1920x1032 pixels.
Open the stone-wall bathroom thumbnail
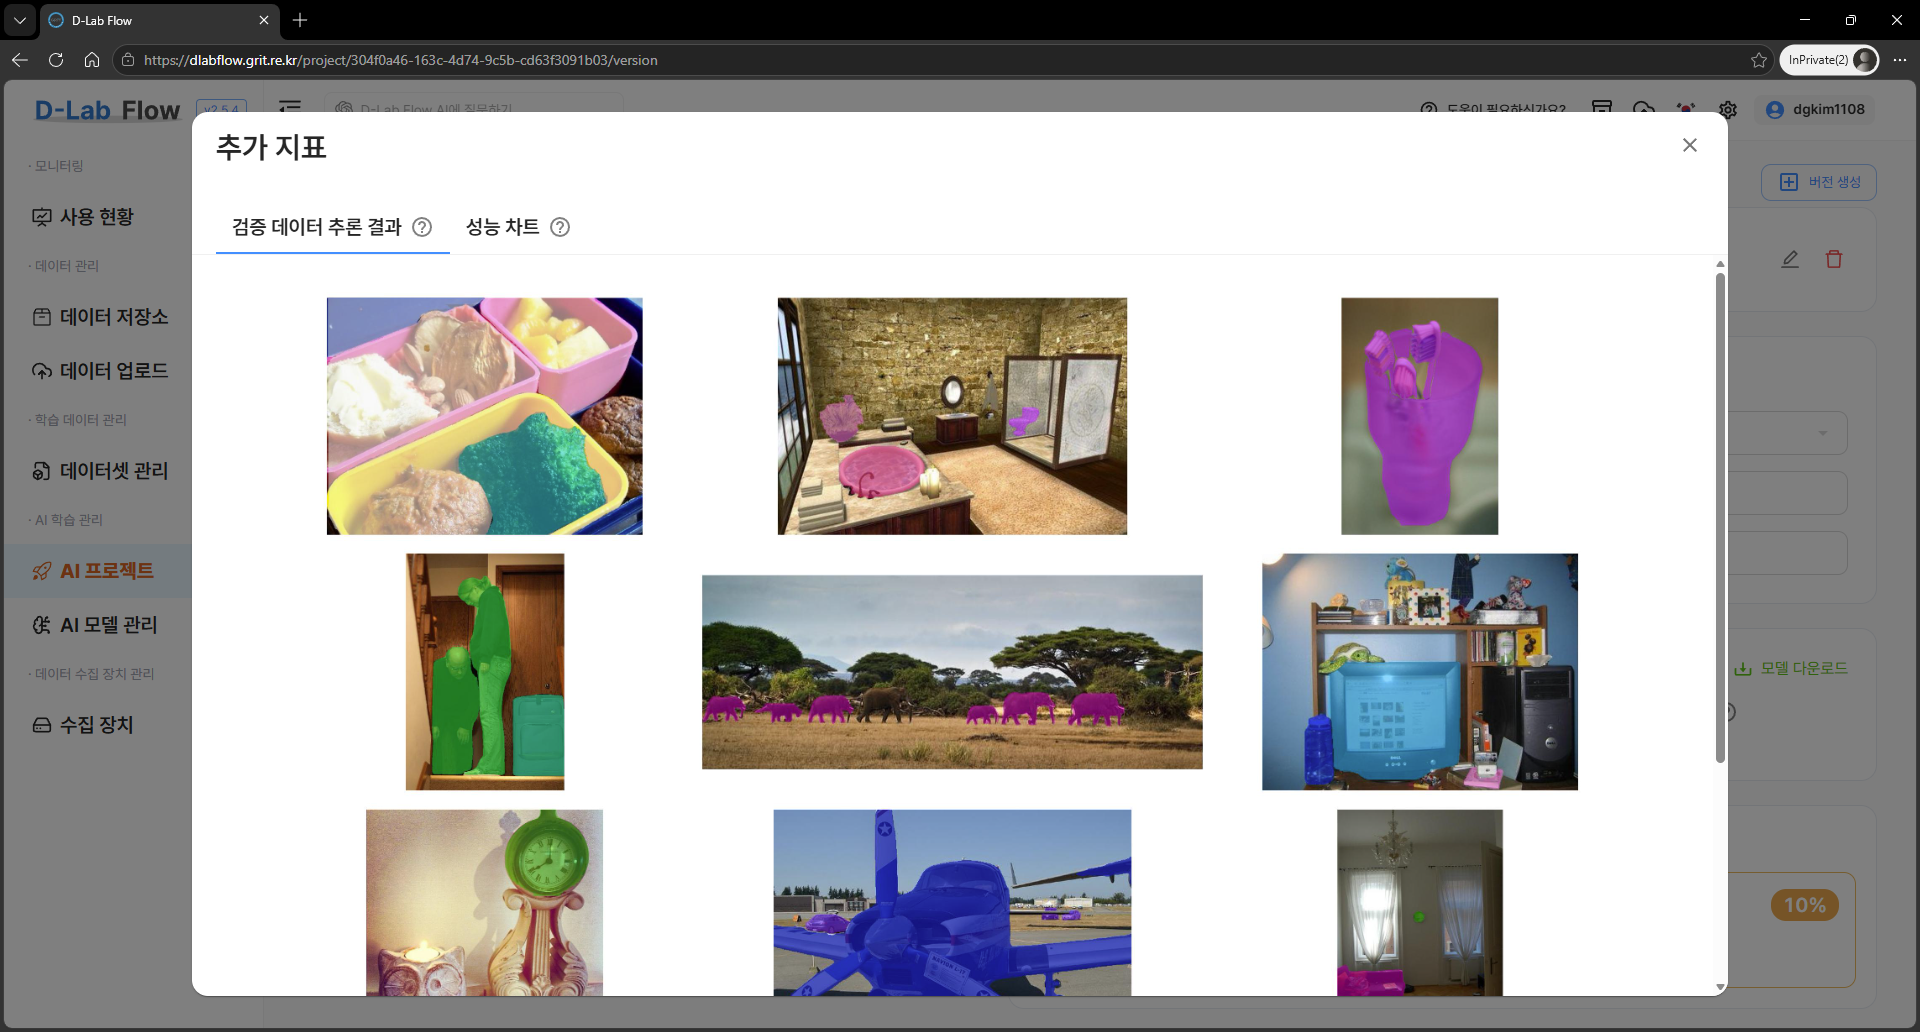pyautogui.click(x=952, y=416)
